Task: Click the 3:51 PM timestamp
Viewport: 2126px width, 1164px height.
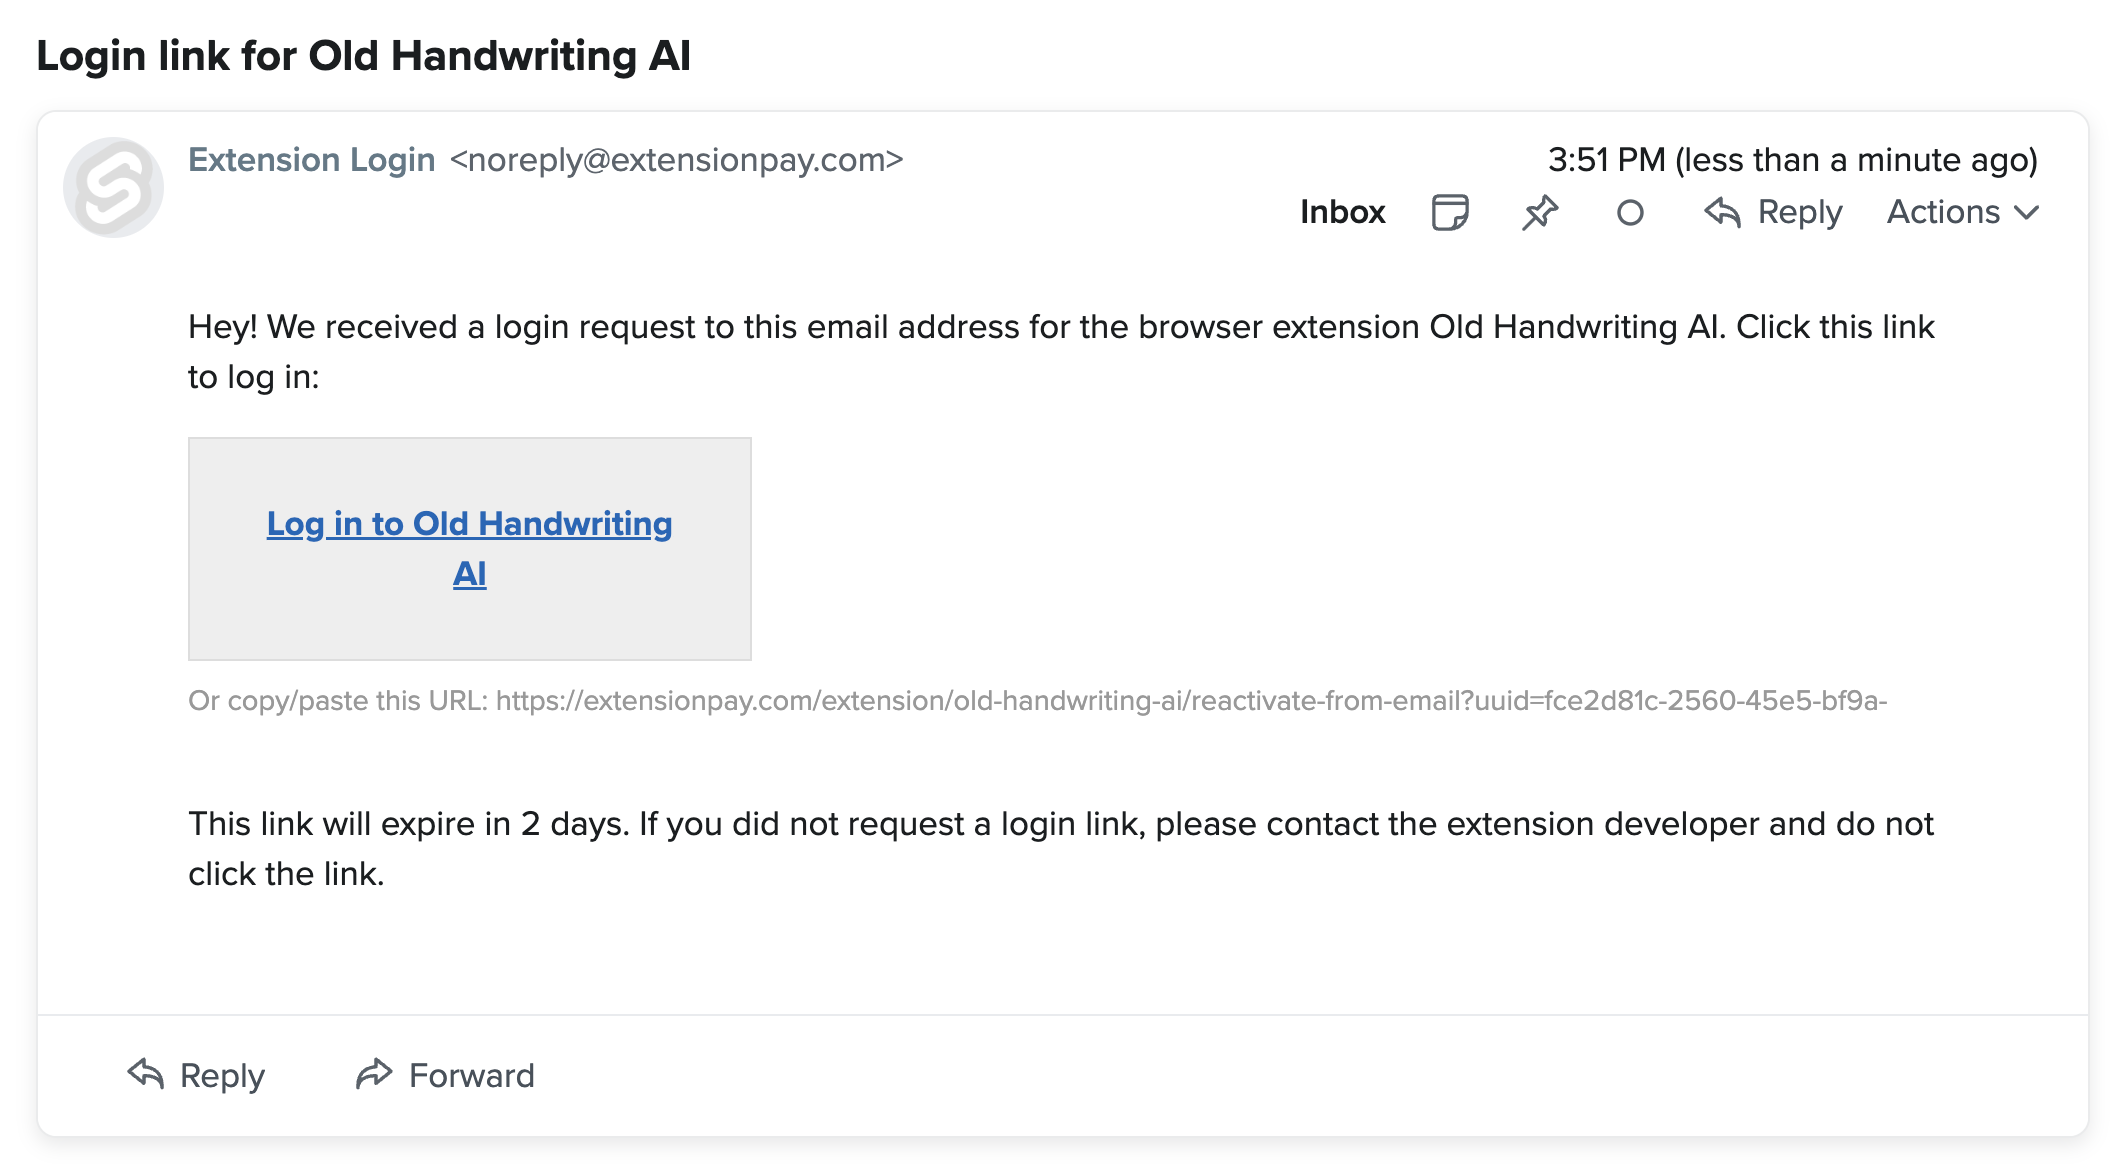Action: [1793, 160]
